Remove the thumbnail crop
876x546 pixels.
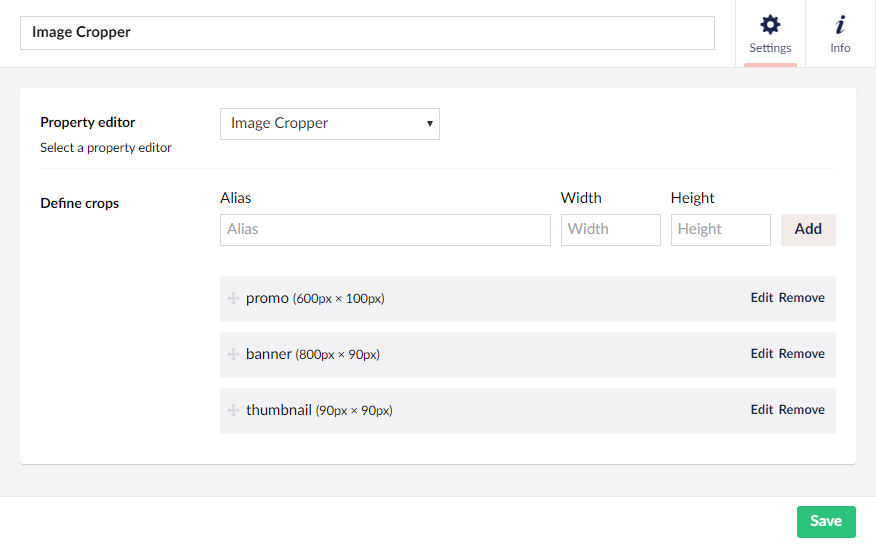click(802, 410)
